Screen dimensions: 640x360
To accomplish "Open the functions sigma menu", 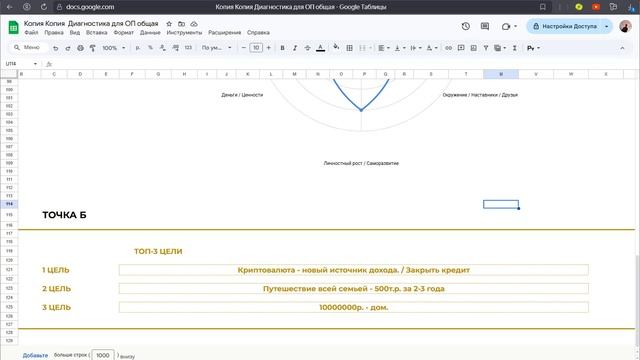I will click(x=515, y=48).
